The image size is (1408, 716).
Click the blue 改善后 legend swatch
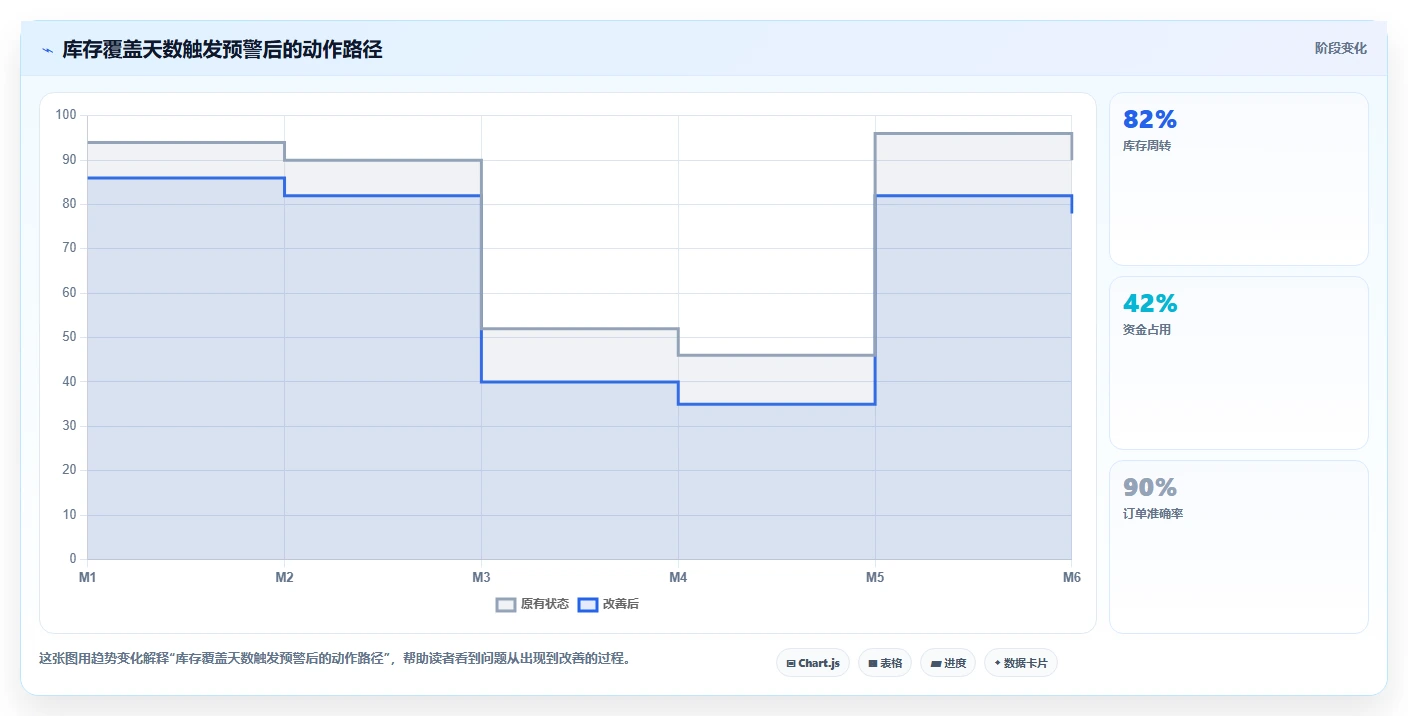tap(588, 604)
